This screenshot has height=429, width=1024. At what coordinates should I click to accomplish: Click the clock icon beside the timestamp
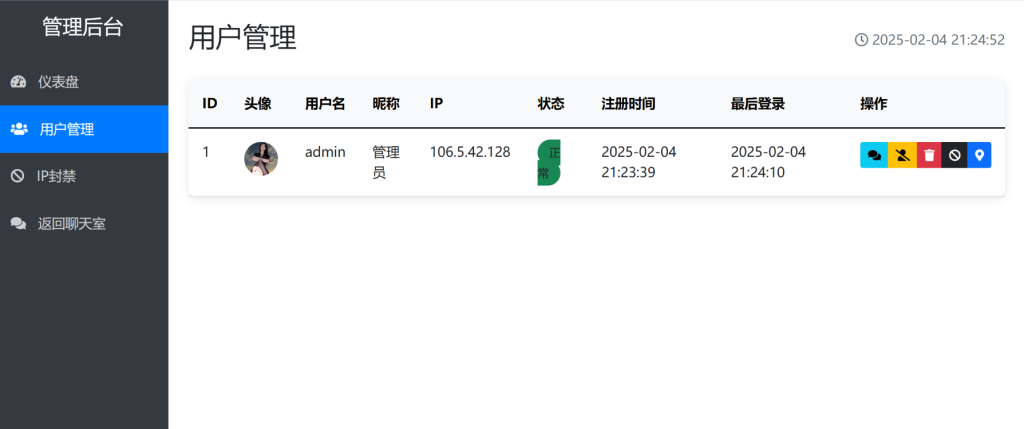(x=861, y=40)
